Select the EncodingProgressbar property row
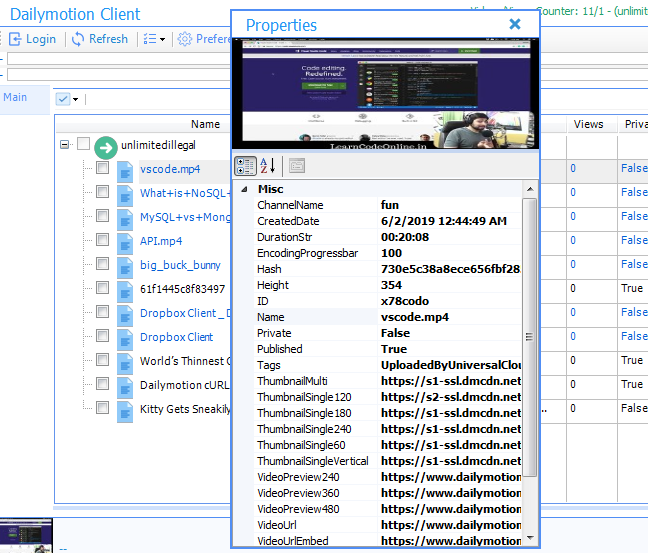Viewport: 648px width, 553px height. (388, 253)
